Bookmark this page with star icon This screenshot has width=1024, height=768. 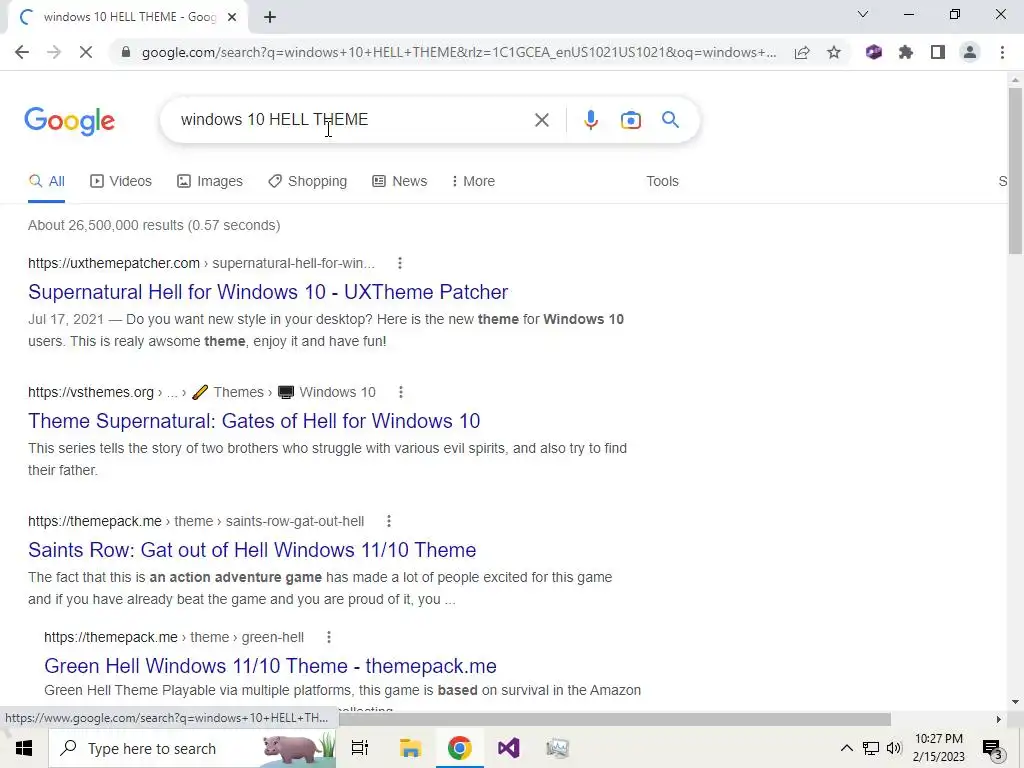834,52
